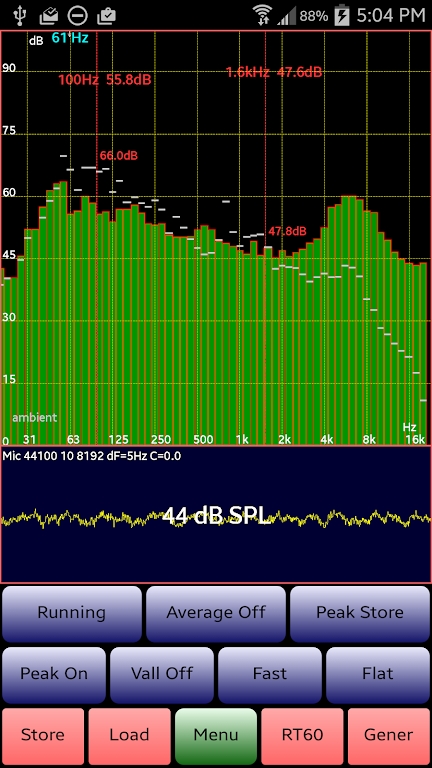Tap the do-not-disturb icon in status bar

point(77,16)
